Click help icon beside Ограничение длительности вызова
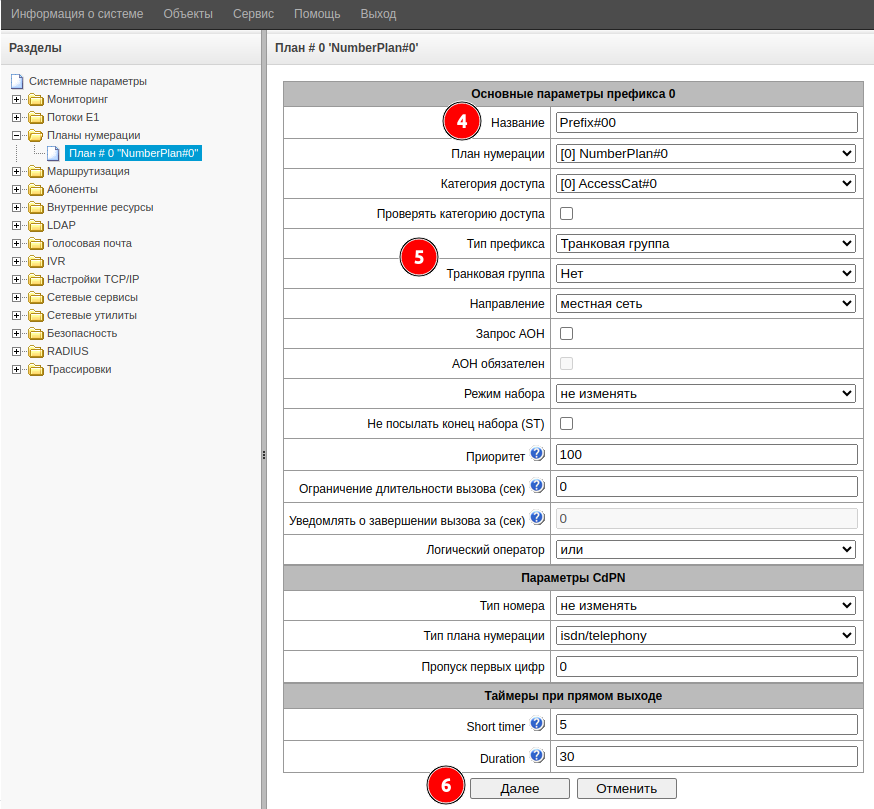This screenshot has width=874, height=809. point(537,486)
